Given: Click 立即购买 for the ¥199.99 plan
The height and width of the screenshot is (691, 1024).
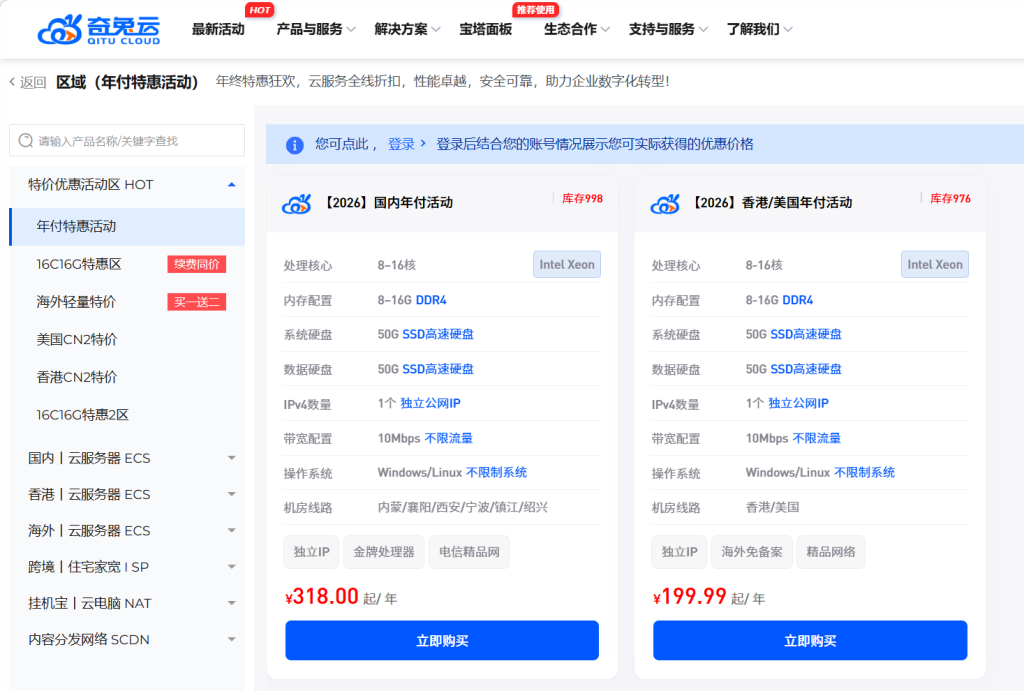Looking at the screenshot, I should coord(809,641).
